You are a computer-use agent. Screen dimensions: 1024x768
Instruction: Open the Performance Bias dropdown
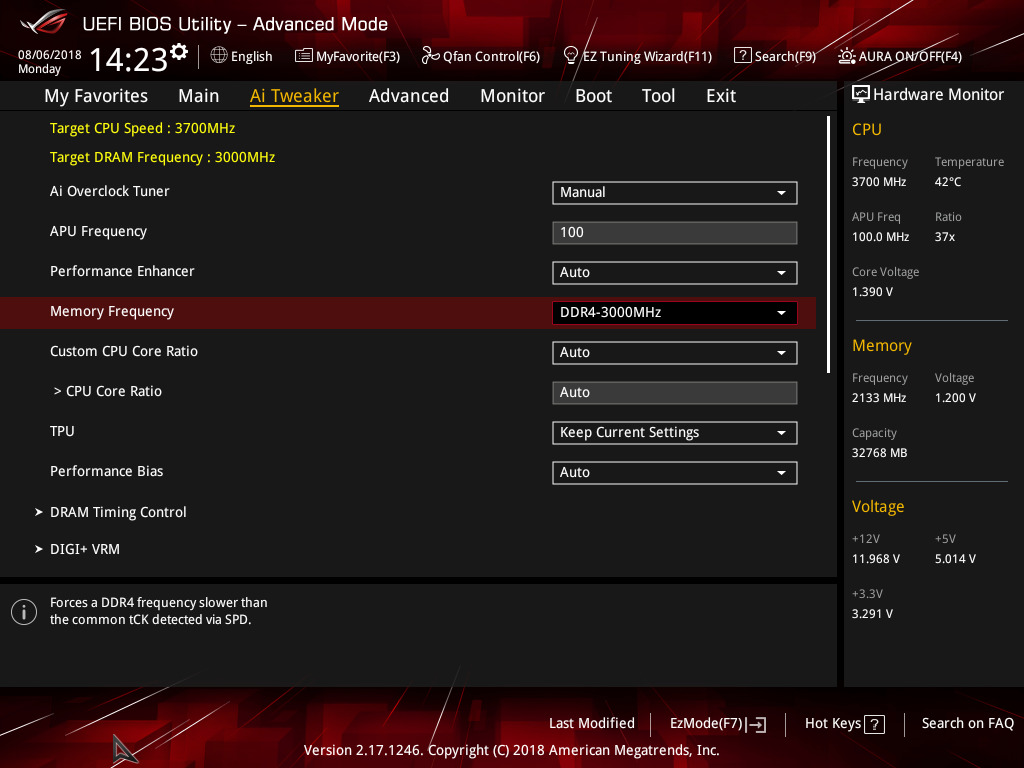click(x=675, y=473)
